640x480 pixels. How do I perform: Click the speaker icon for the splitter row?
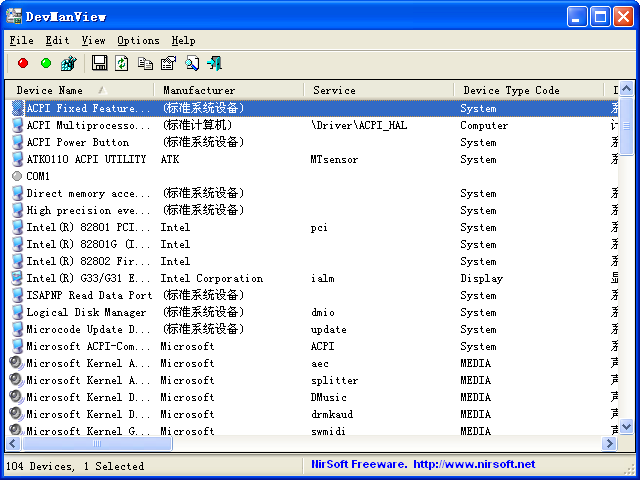[16, 380]
